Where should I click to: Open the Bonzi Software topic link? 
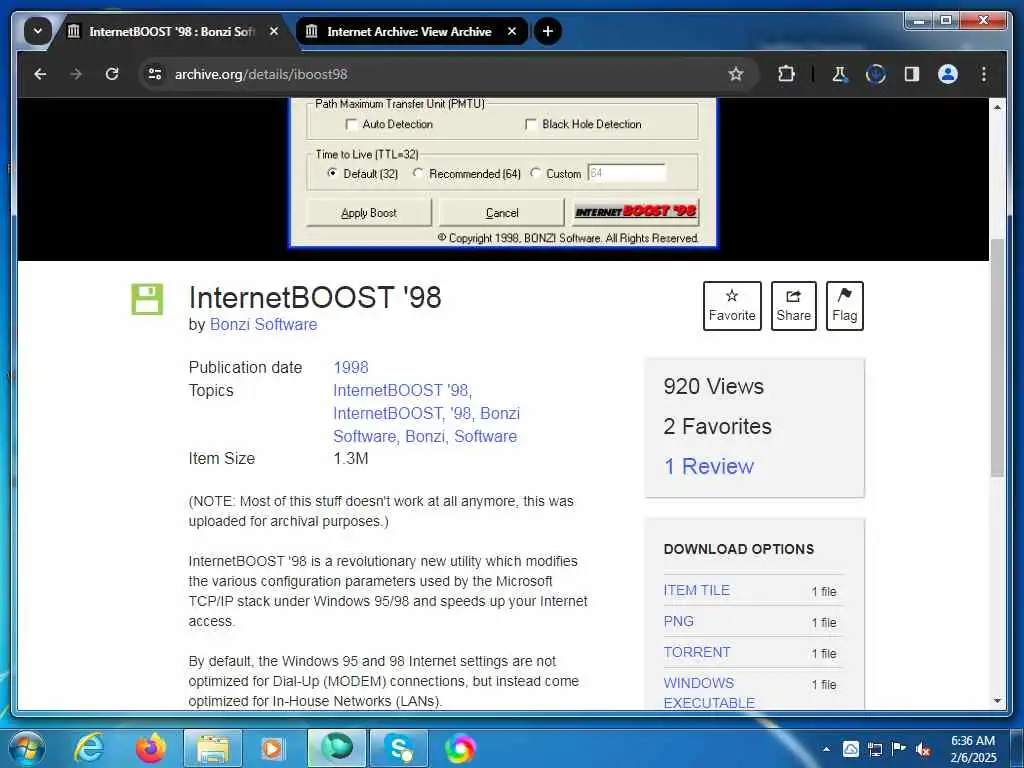pyautogui.click(x=426, y=424)
